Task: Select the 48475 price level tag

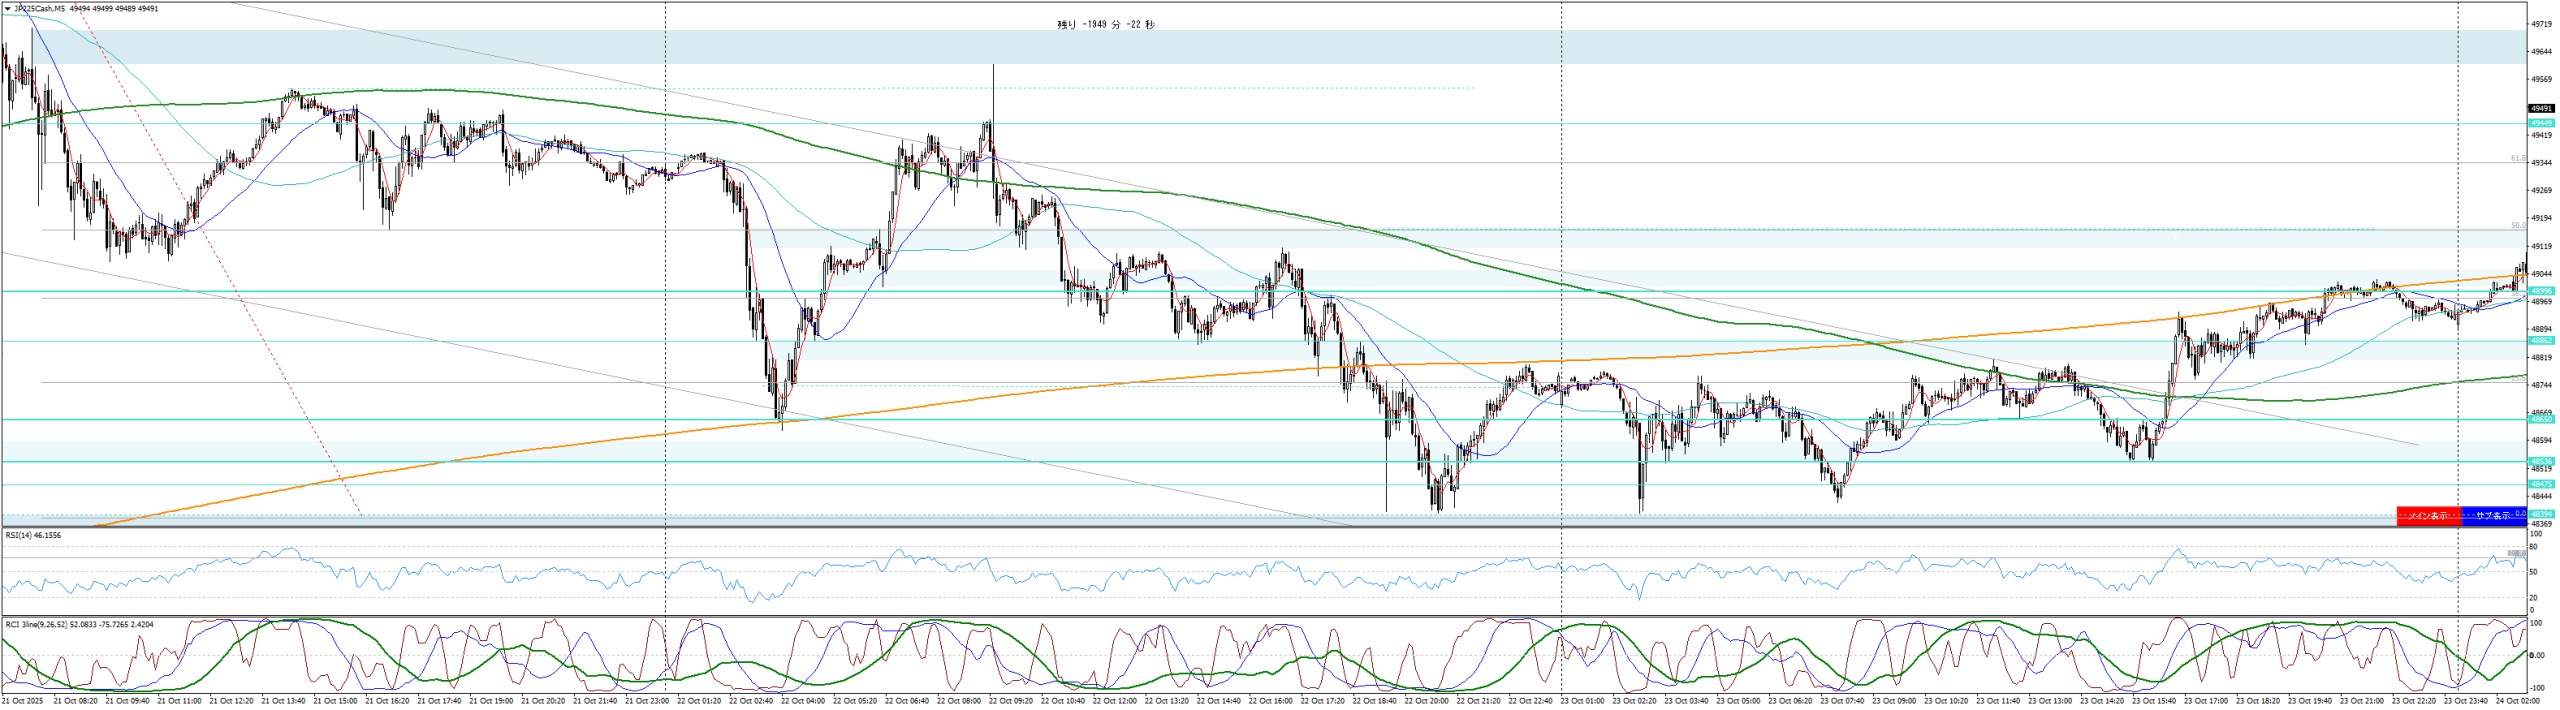Action: 2540,484
